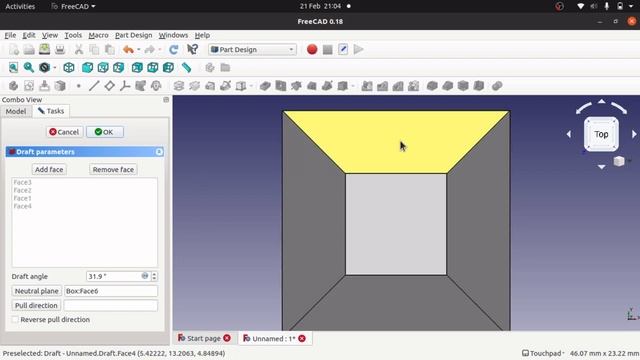
Task: Open the File menu
Action: click(x=10, y=35)
